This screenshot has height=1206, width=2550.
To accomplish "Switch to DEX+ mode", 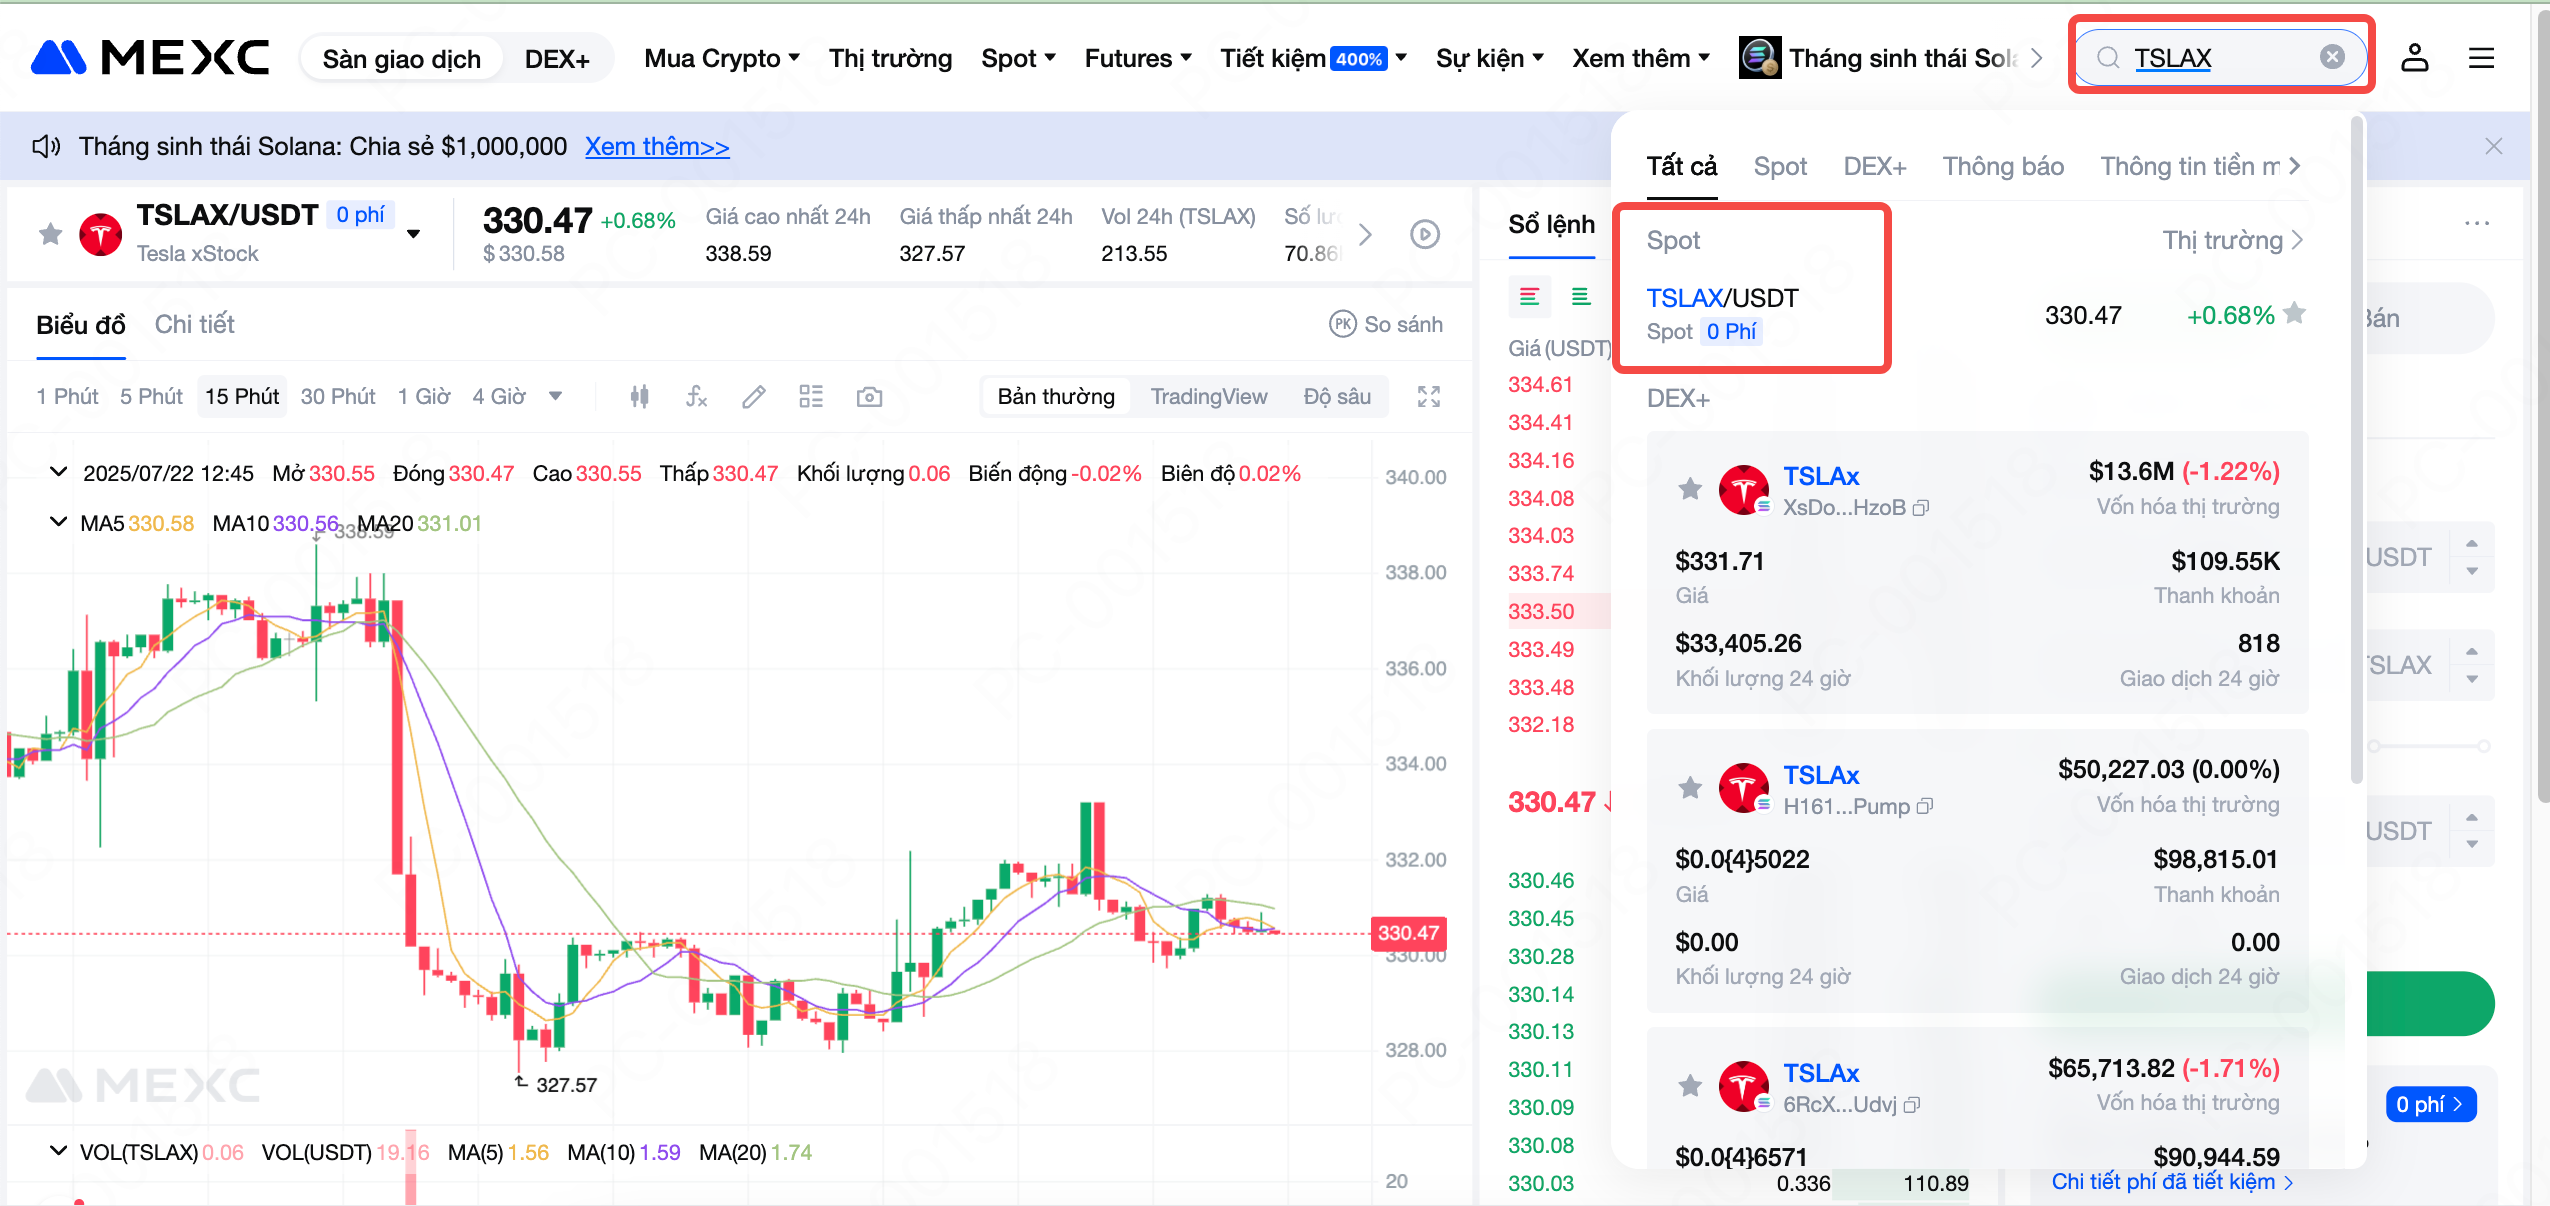I will click(x=557, y=59).
